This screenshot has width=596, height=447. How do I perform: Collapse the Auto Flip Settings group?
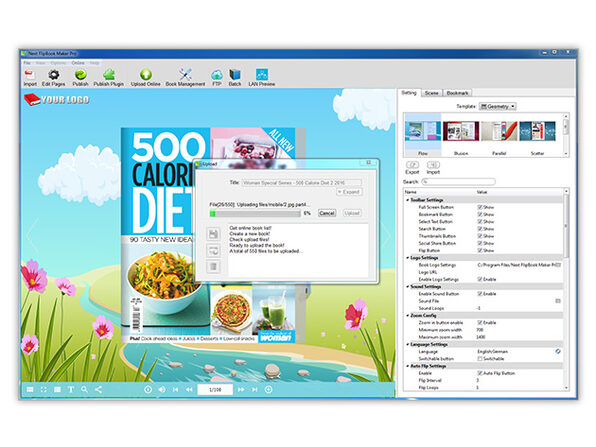(407, 366)
